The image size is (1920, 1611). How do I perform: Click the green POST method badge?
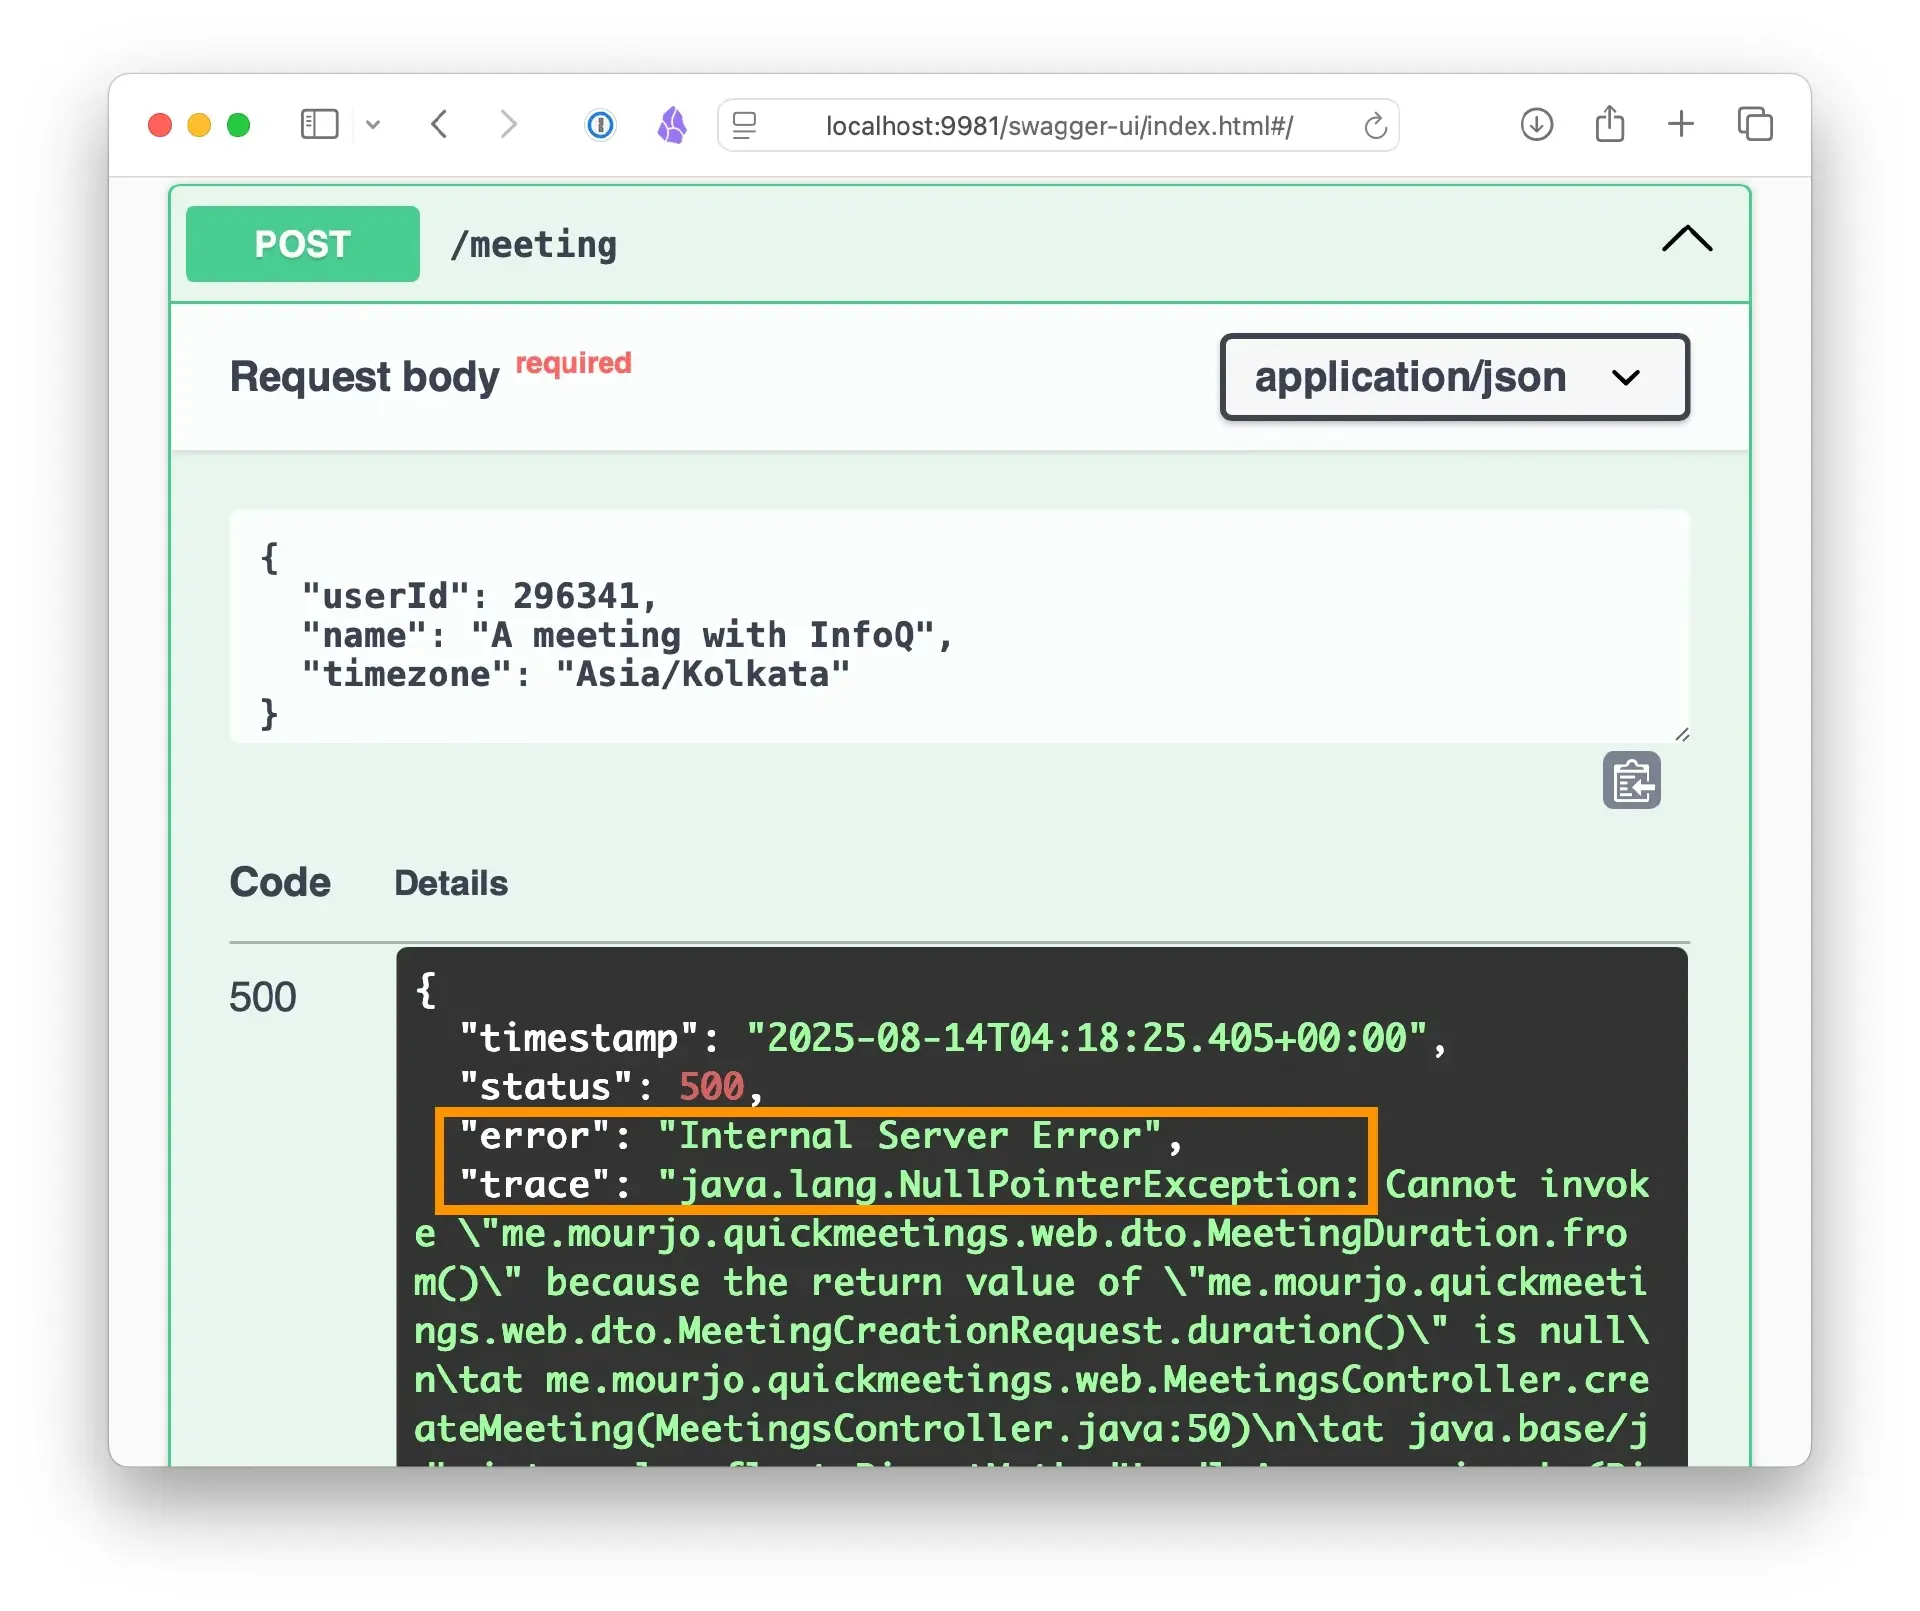click(x=302, y=244)
